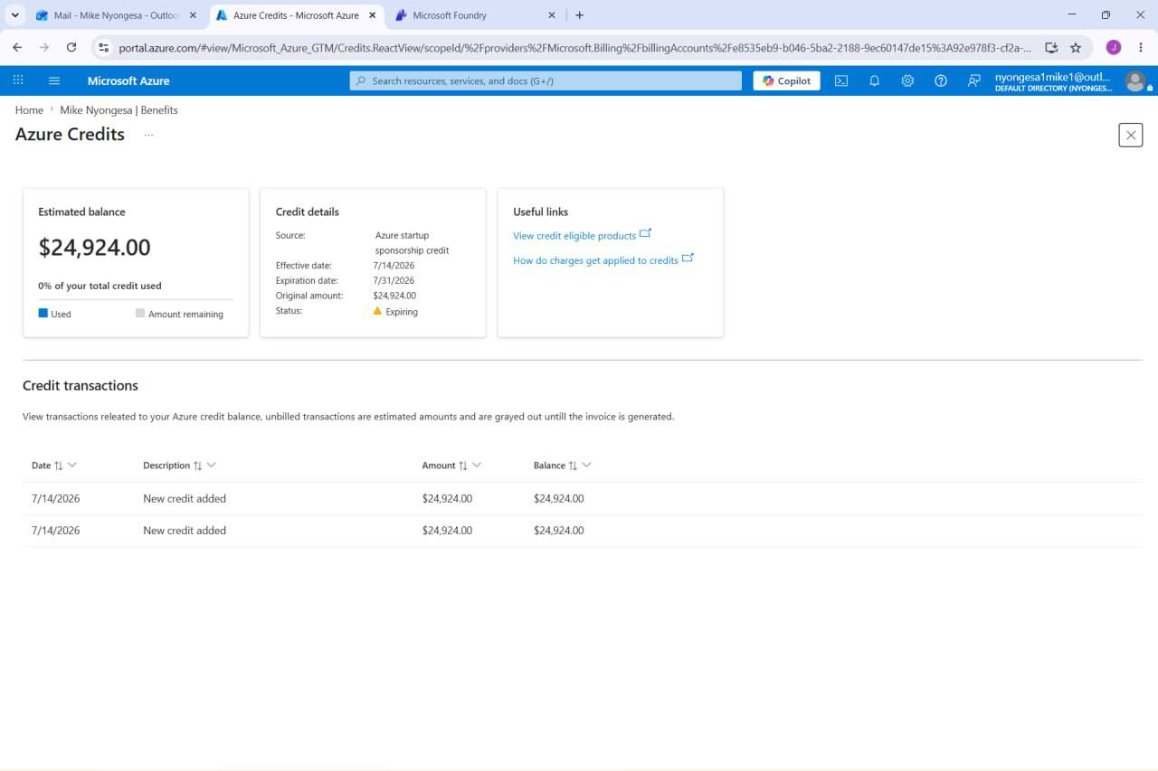Go to Microsoft Azure home logo text
The width and height of the screenshot is (1158, 771).
(129, 80)
